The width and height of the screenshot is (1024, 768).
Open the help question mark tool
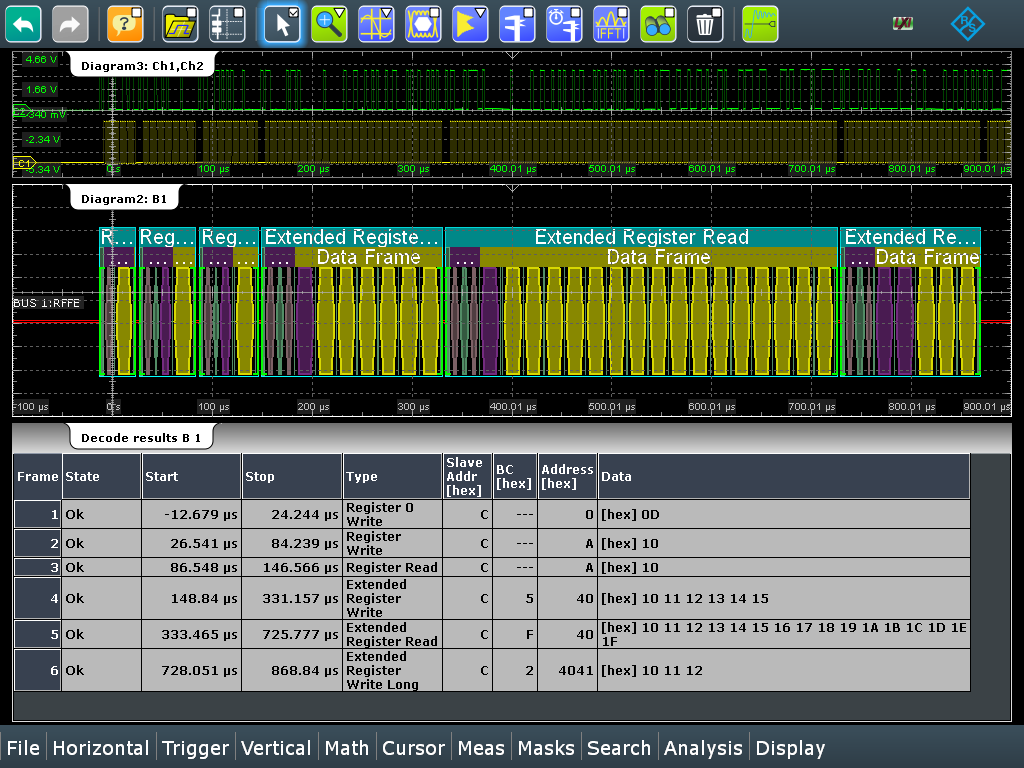coord(125,24)
